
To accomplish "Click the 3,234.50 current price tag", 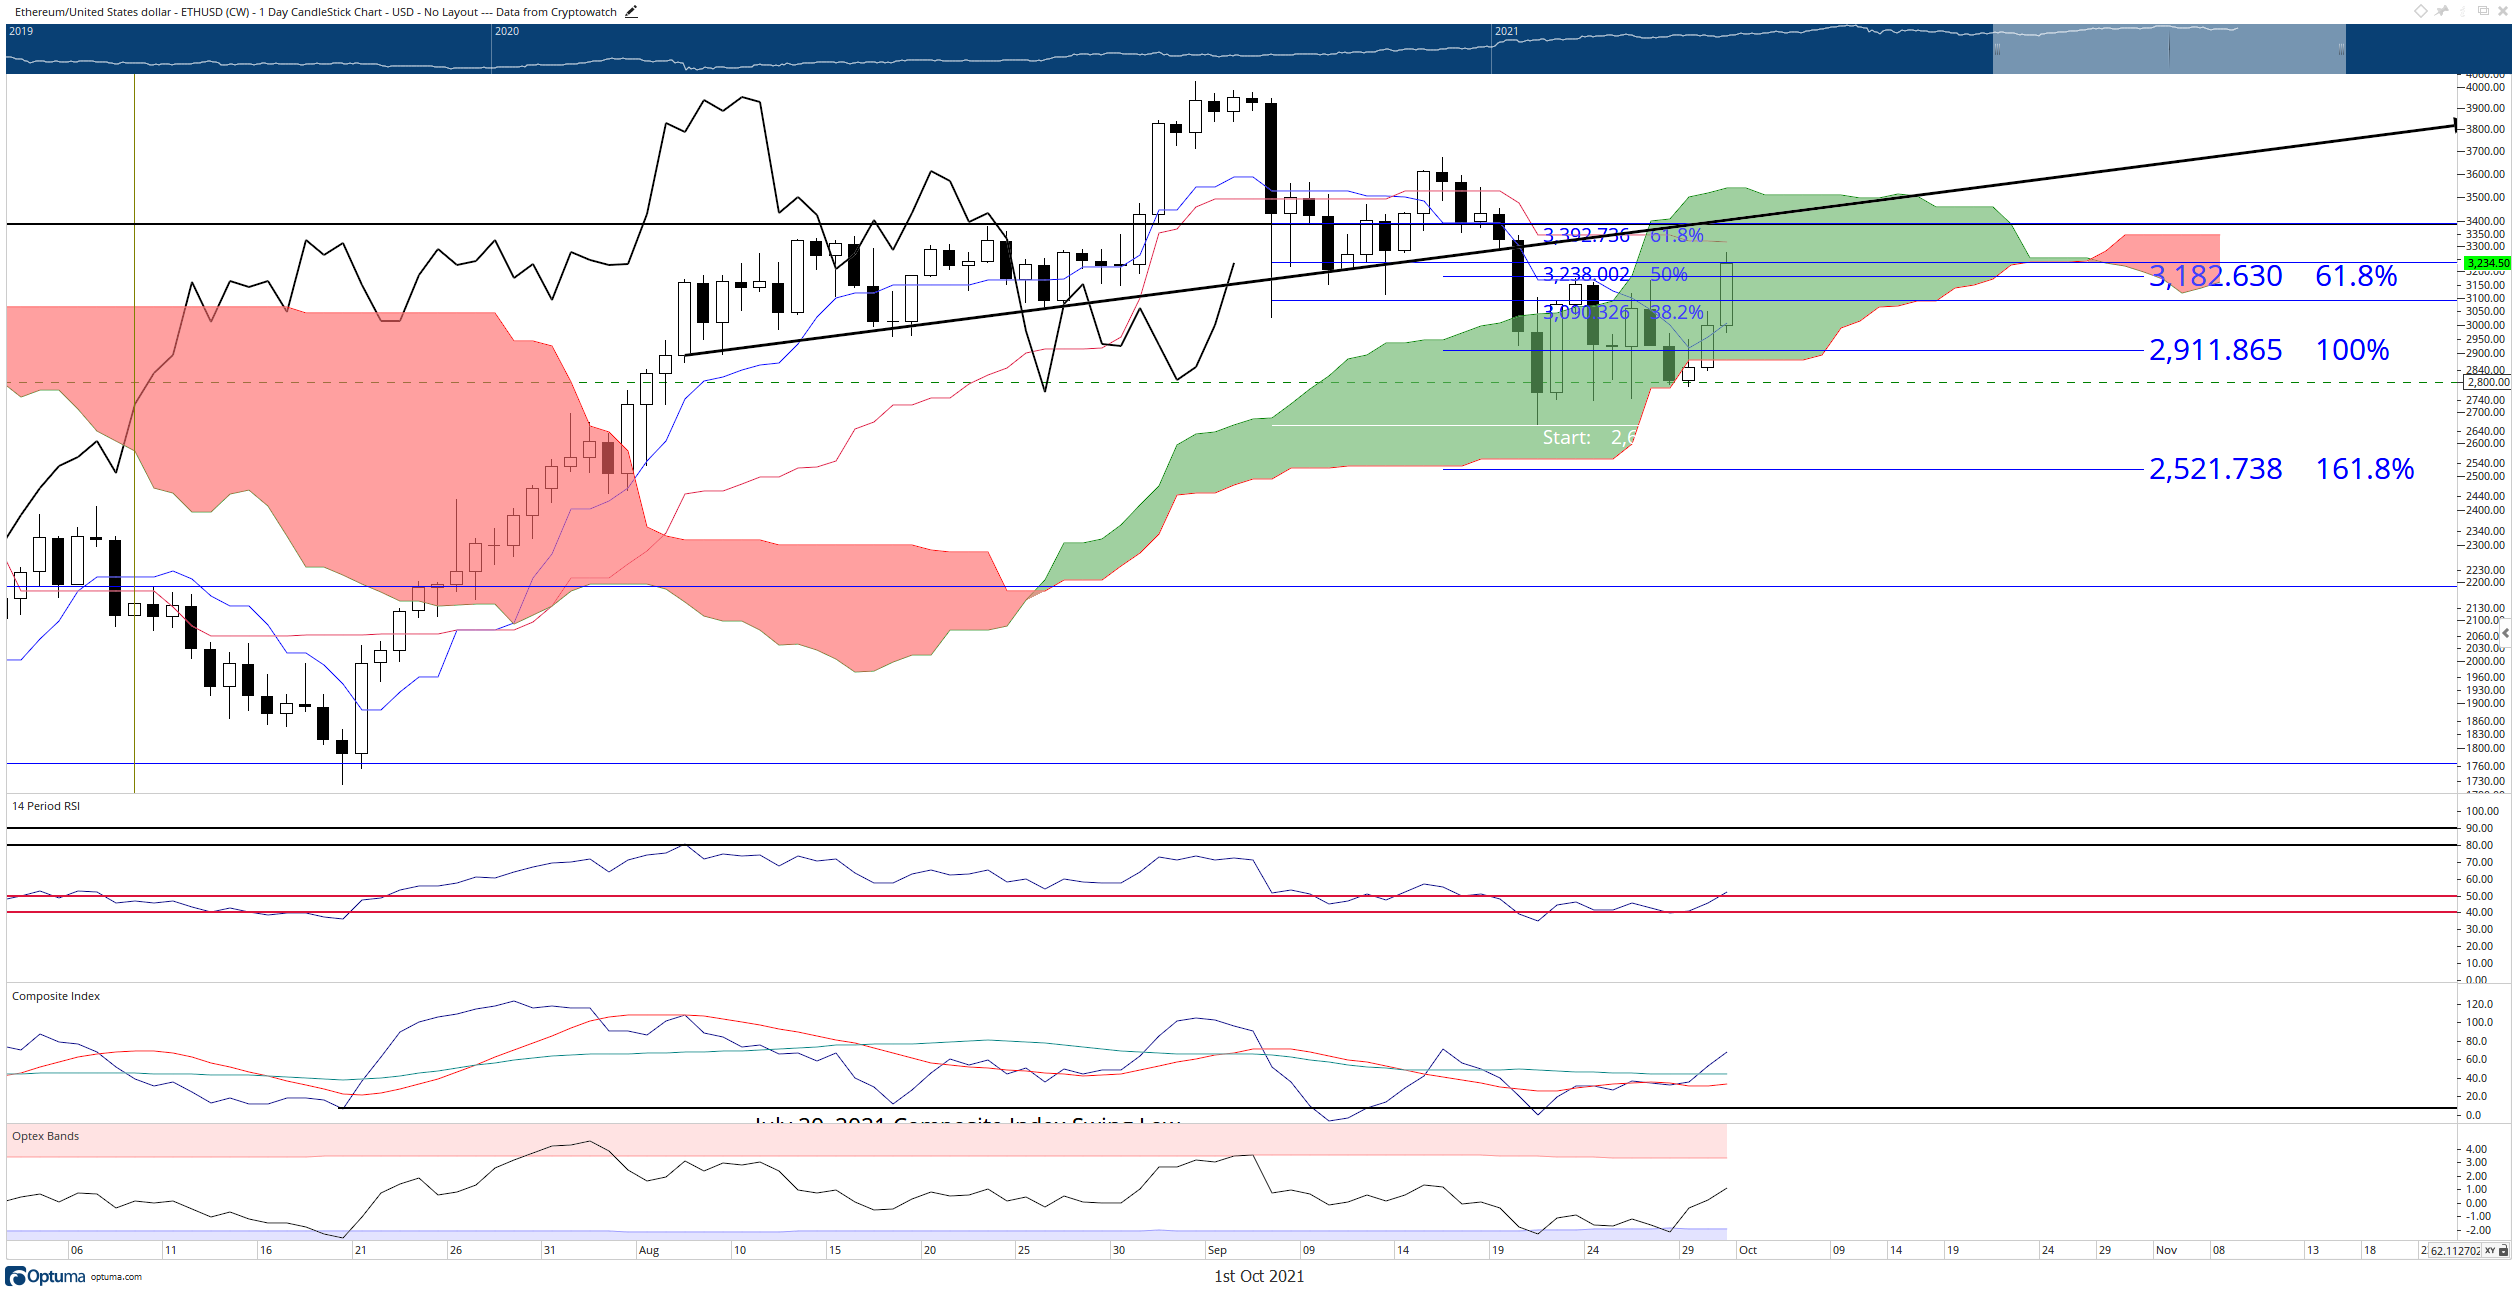I will click(2487, 263).
